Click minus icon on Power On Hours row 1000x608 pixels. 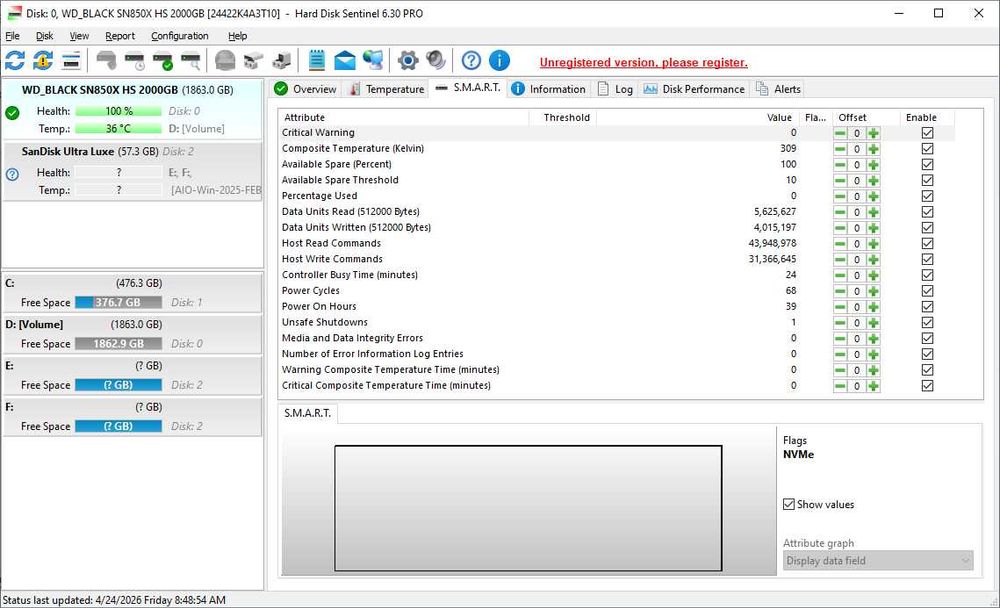click(841, 307)
